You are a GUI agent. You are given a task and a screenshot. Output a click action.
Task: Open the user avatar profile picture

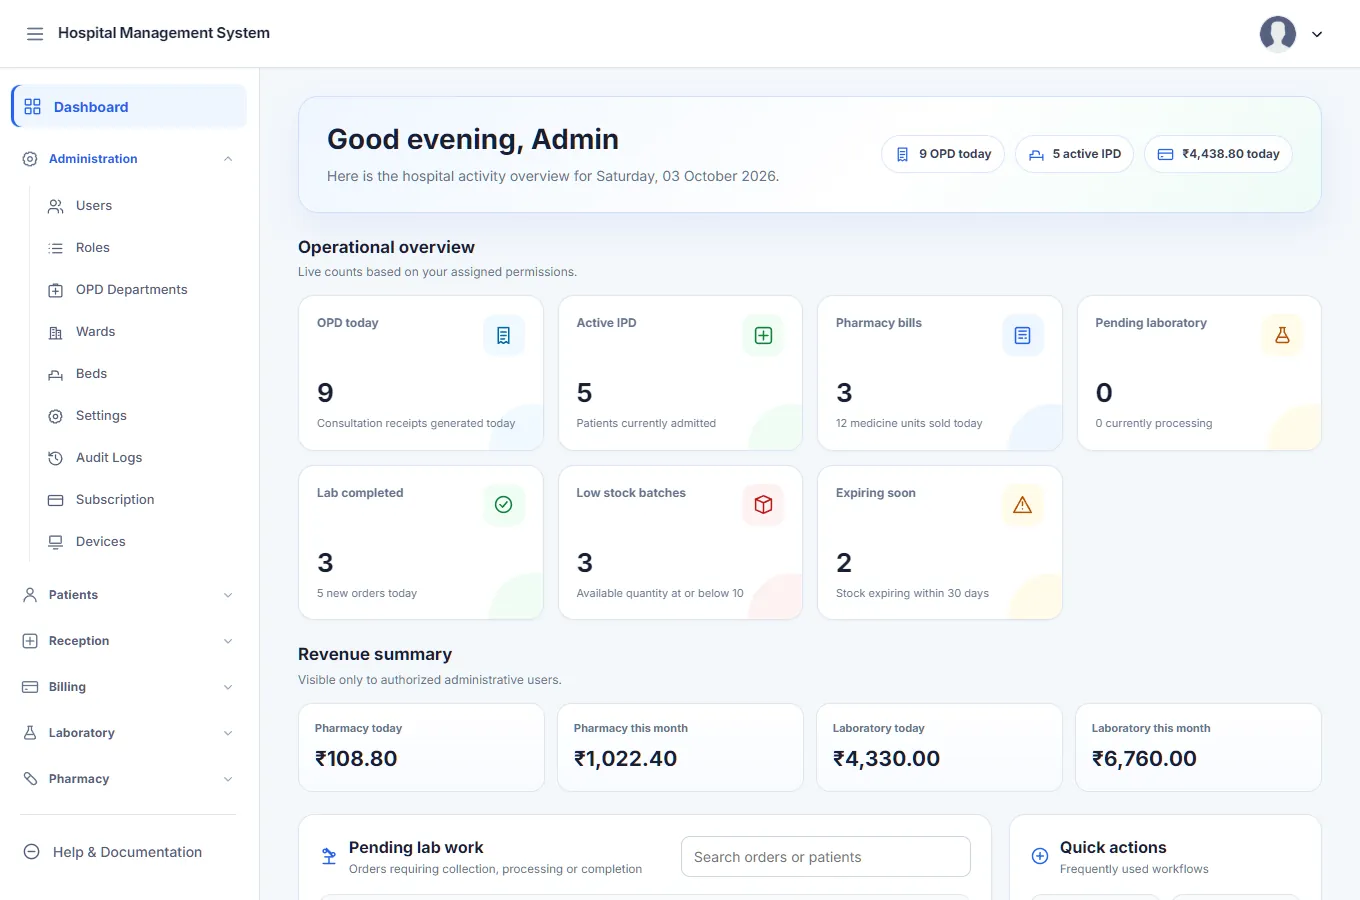(x=1278, y=34)
